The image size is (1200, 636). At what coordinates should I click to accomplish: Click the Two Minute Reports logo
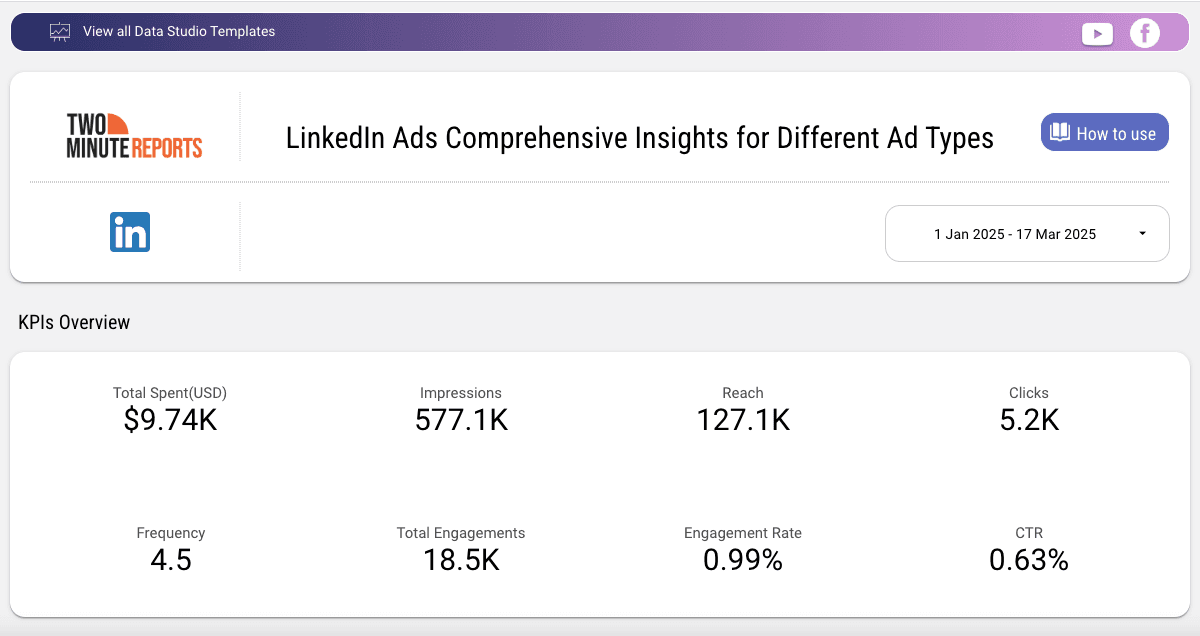(x=134, y=135)
